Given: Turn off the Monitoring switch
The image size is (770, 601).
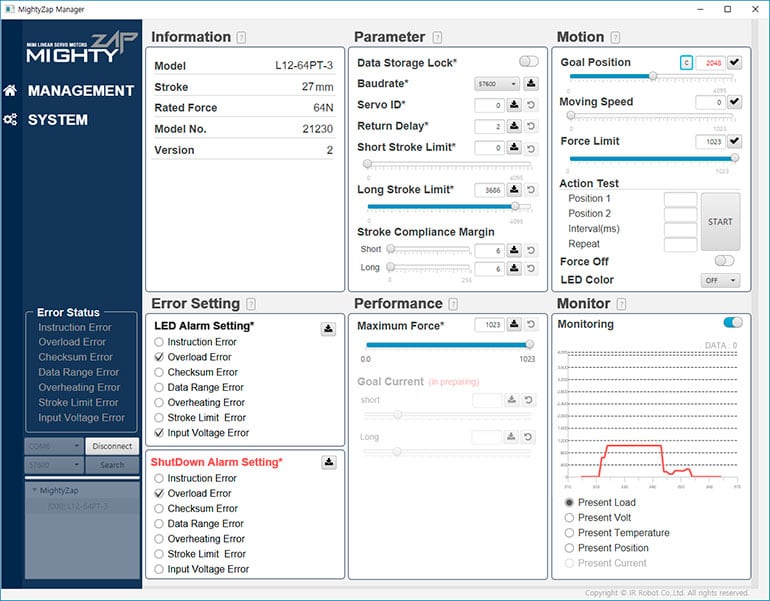Looking at the screenshot, I should pyautogui.click(x=733, y=323).
